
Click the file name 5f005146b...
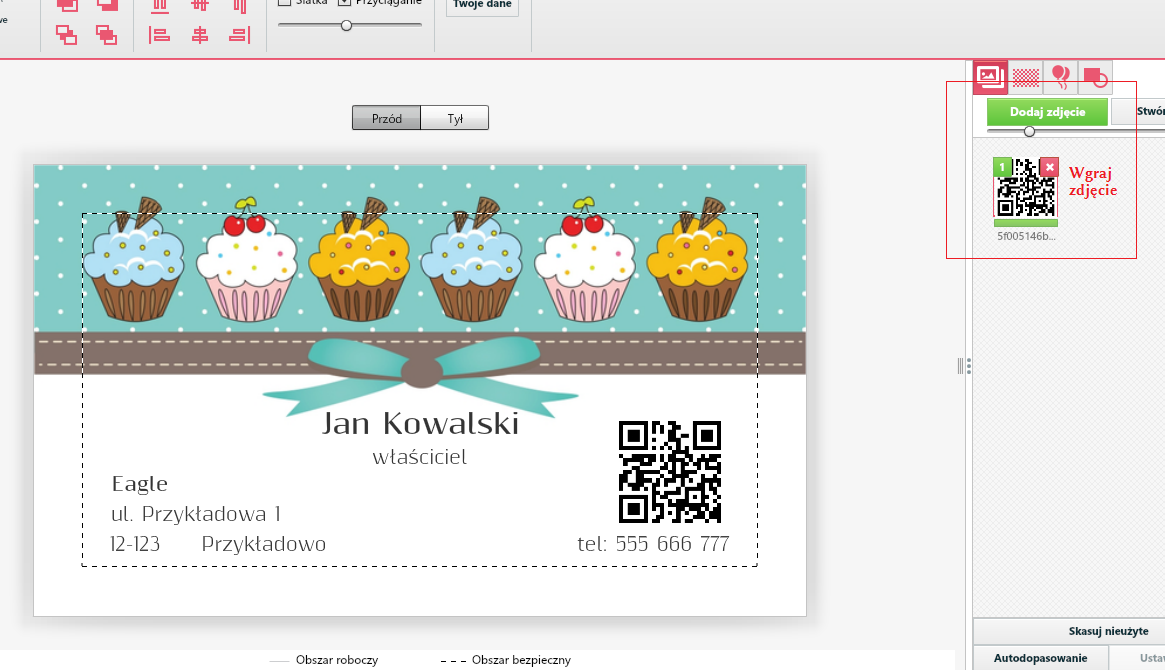pos(1026,236)
